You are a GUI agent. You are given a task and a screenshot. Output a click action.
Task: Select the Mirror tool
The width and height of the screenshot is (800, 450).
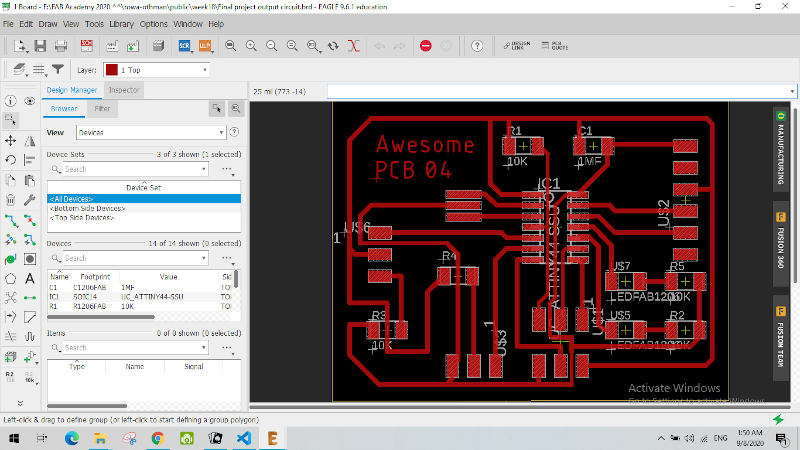[30, 140]
